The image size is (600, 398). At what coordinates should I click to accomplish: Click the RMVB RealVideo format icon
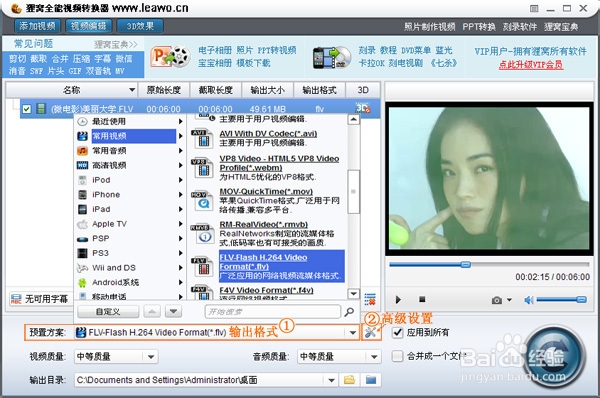[x=202, y=233]
